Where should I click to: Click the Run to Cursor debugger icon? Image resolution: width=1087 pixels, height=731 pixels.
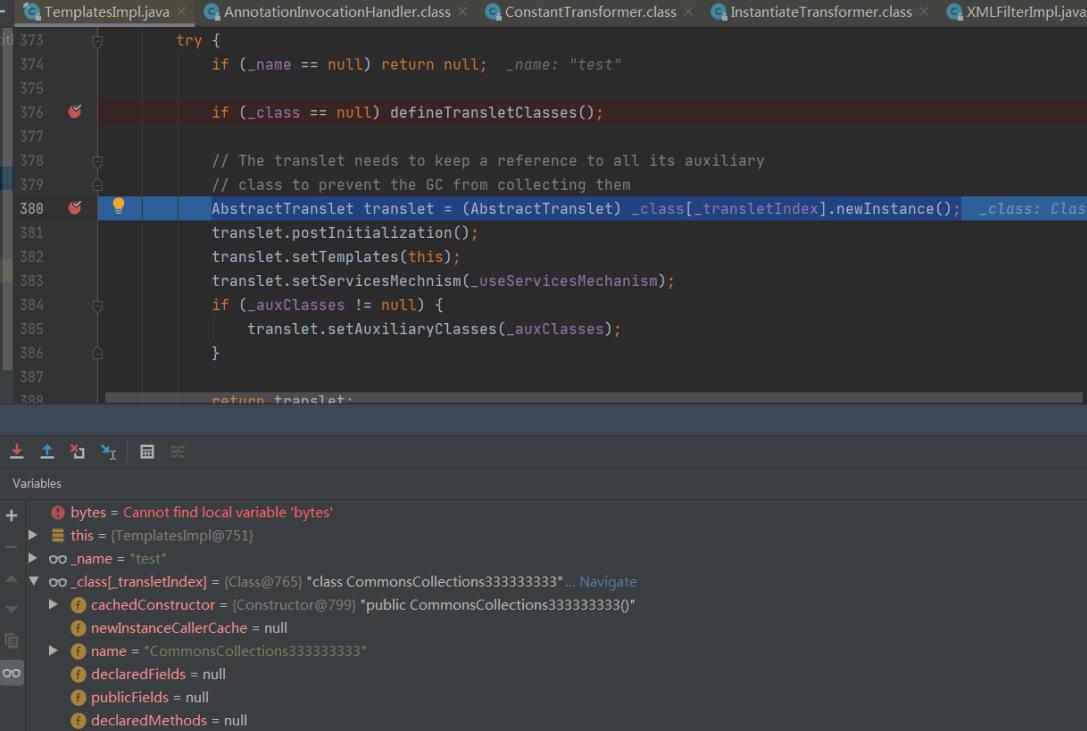(108, 452)
